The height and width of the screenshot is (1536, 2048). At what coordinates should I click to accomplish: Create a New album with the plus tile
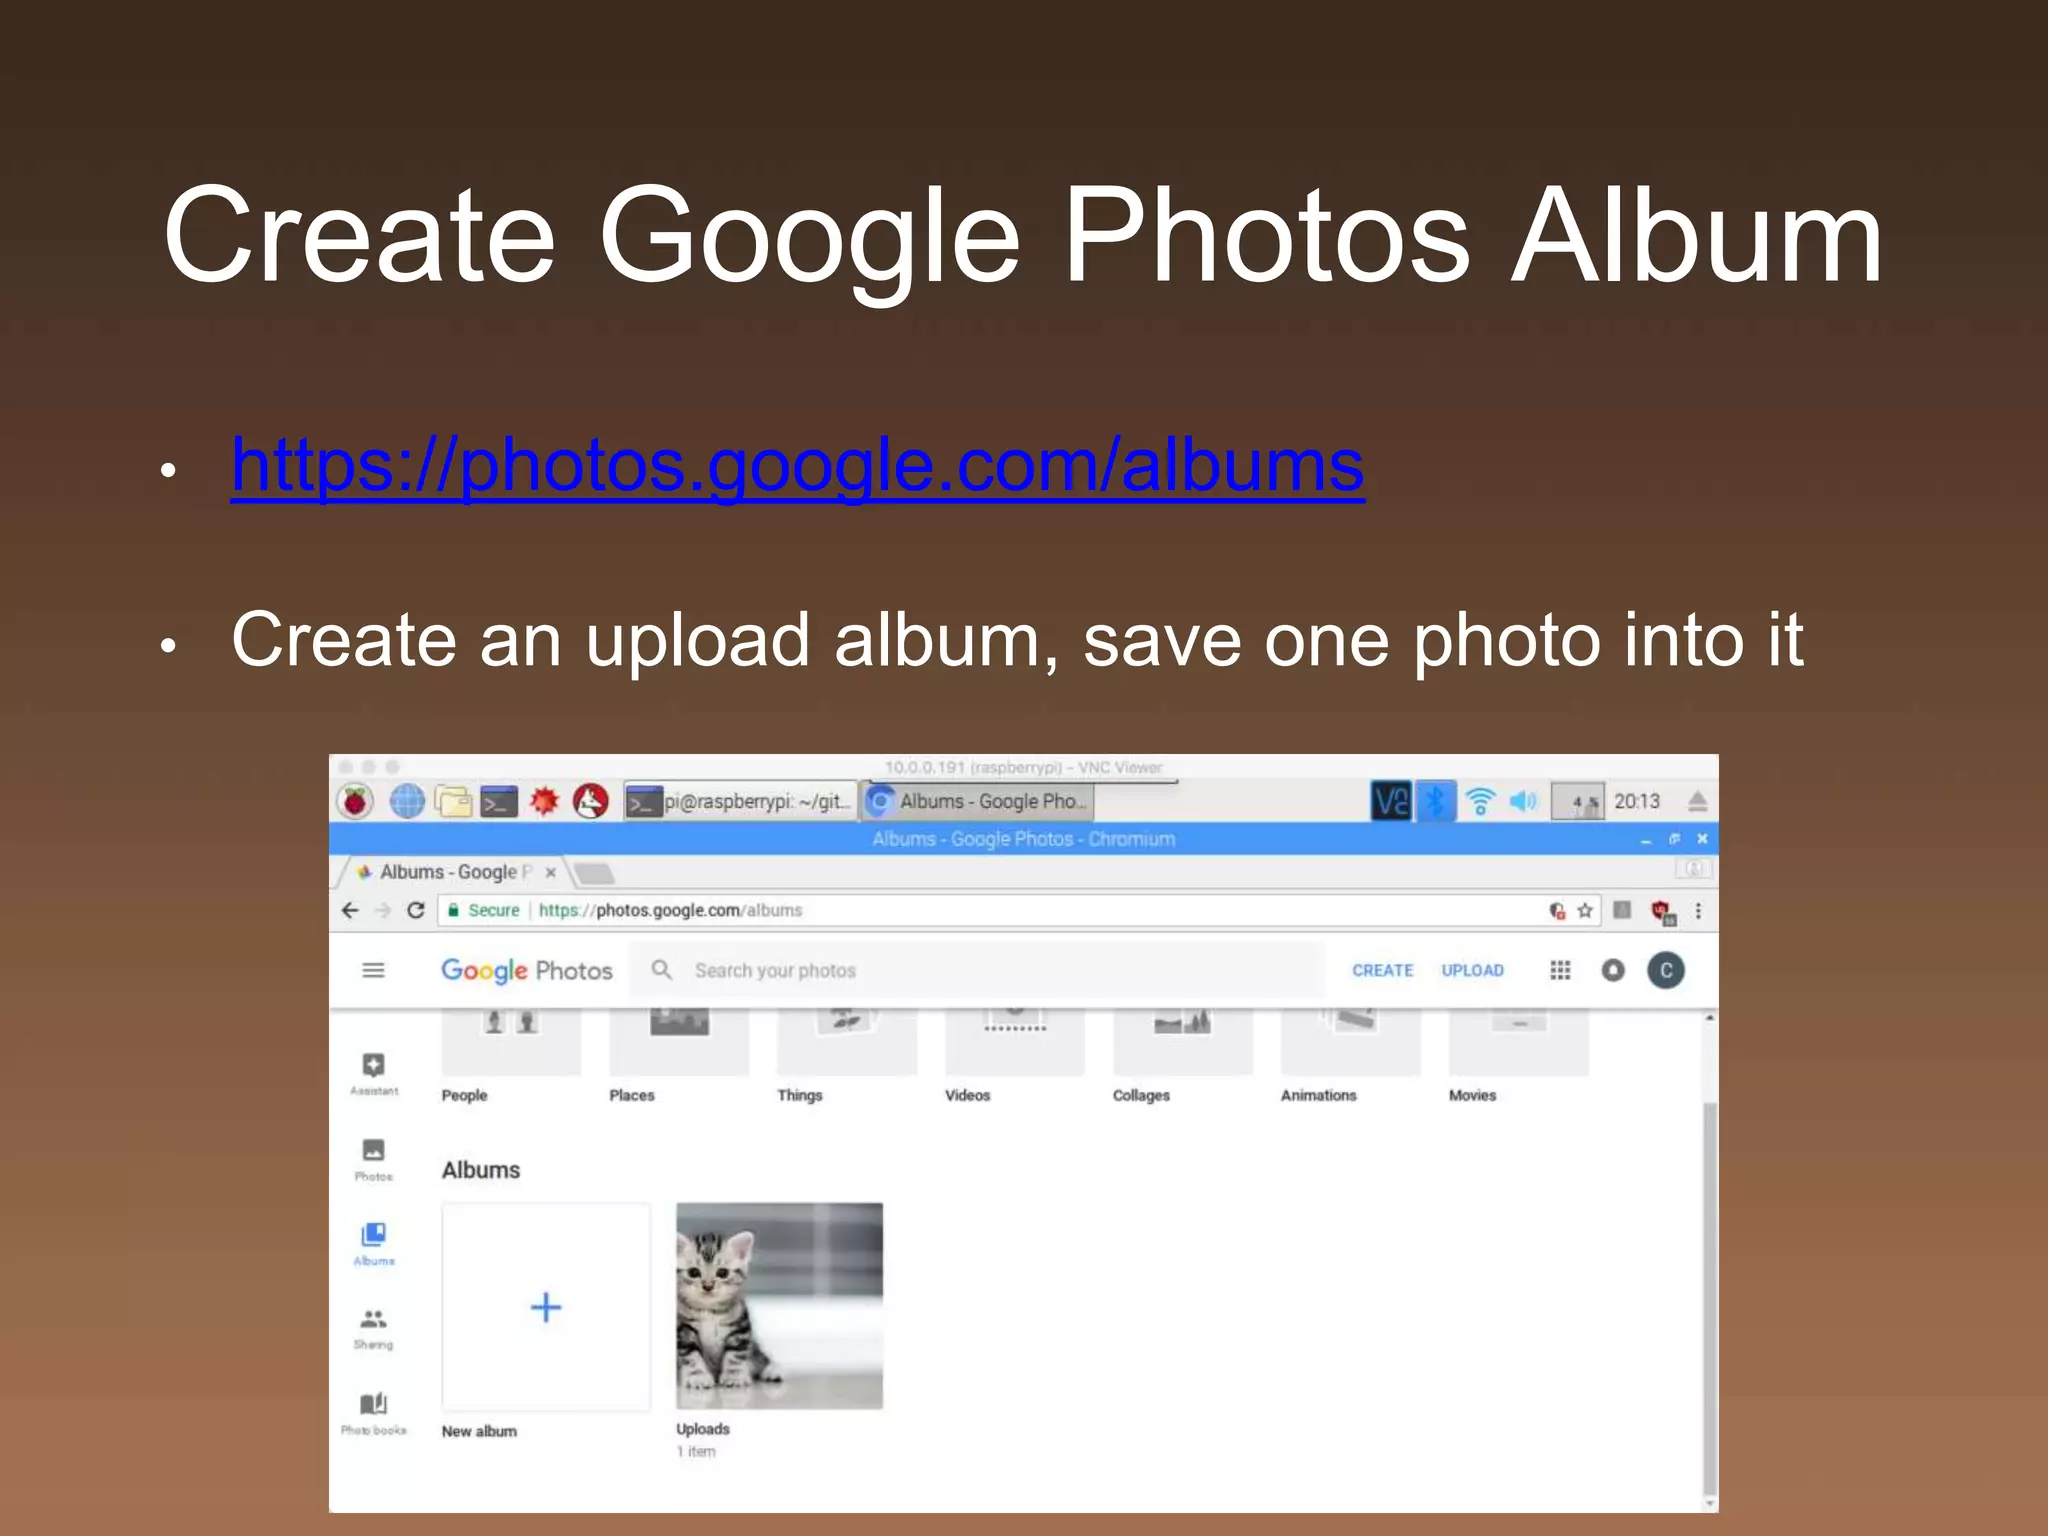[x=546, y=1307]
